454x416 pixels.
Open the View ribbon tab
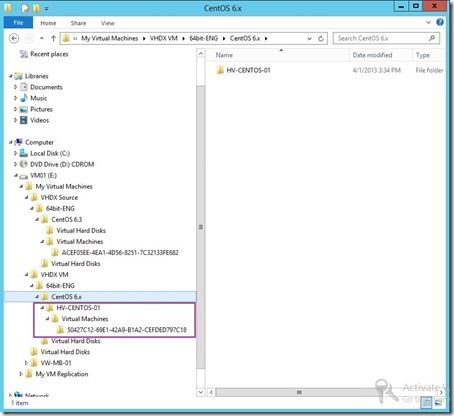tap(108, 23)
